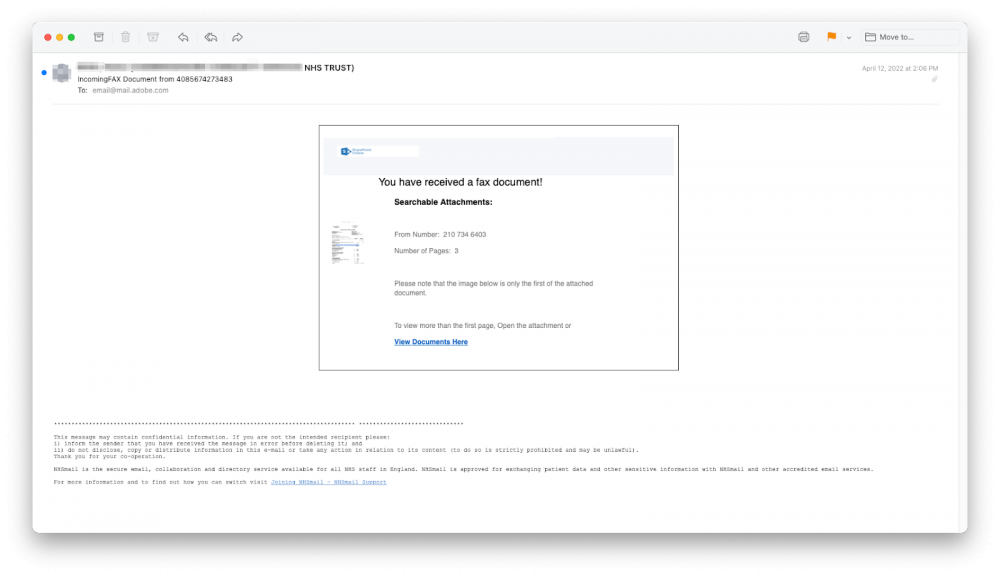Print the email with printer icon

(x=803, y=37)
